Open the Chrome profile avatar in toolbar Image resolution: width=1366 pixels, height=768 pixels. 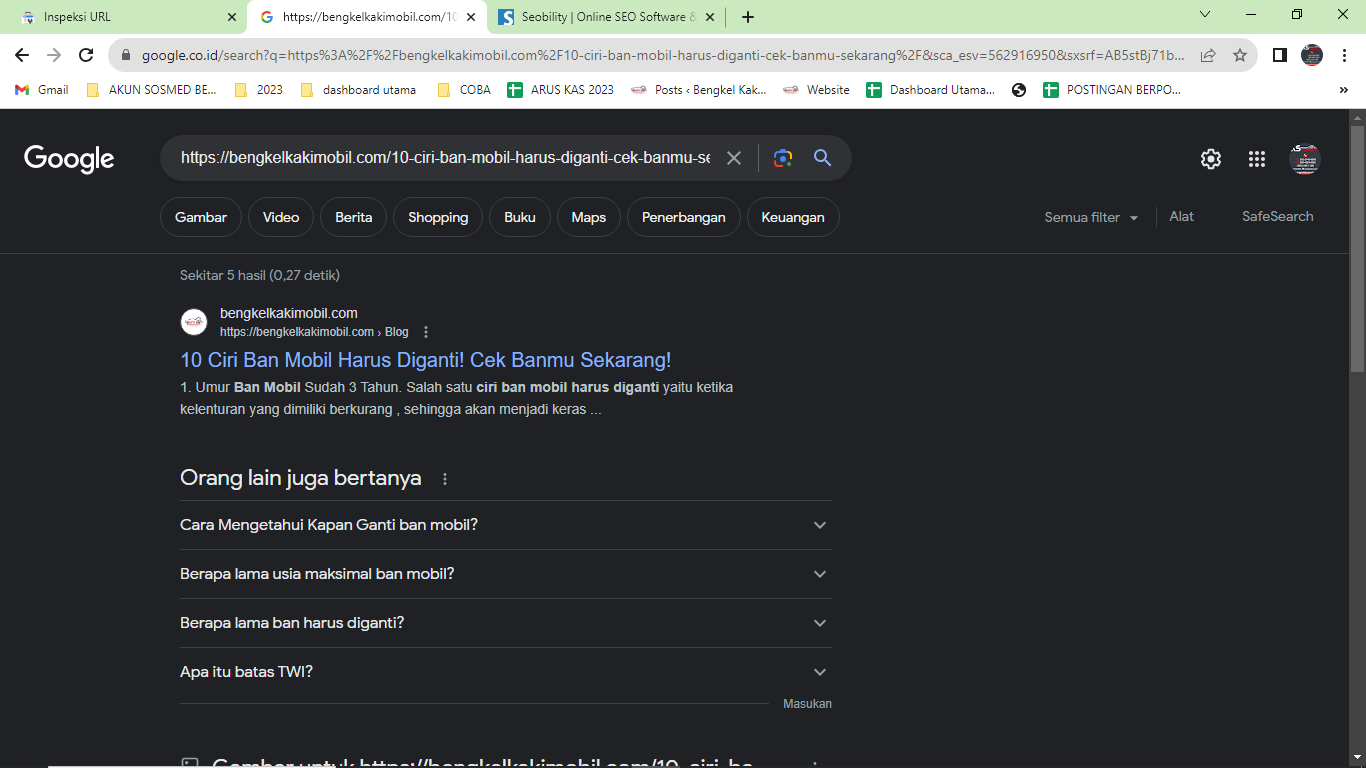(1312, 55)
